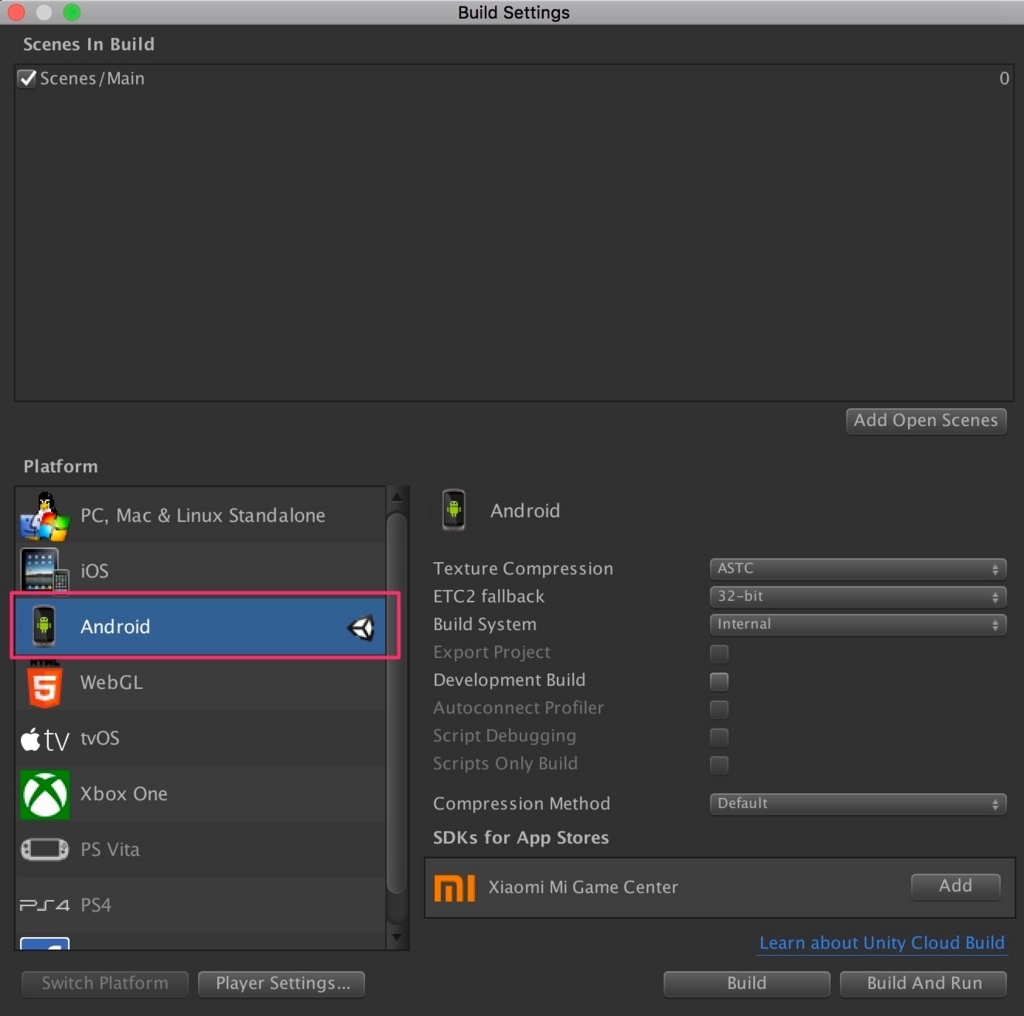1024x1016 pixels.
Task: Select the Xbox One platform row
Action: pos(200,794)
